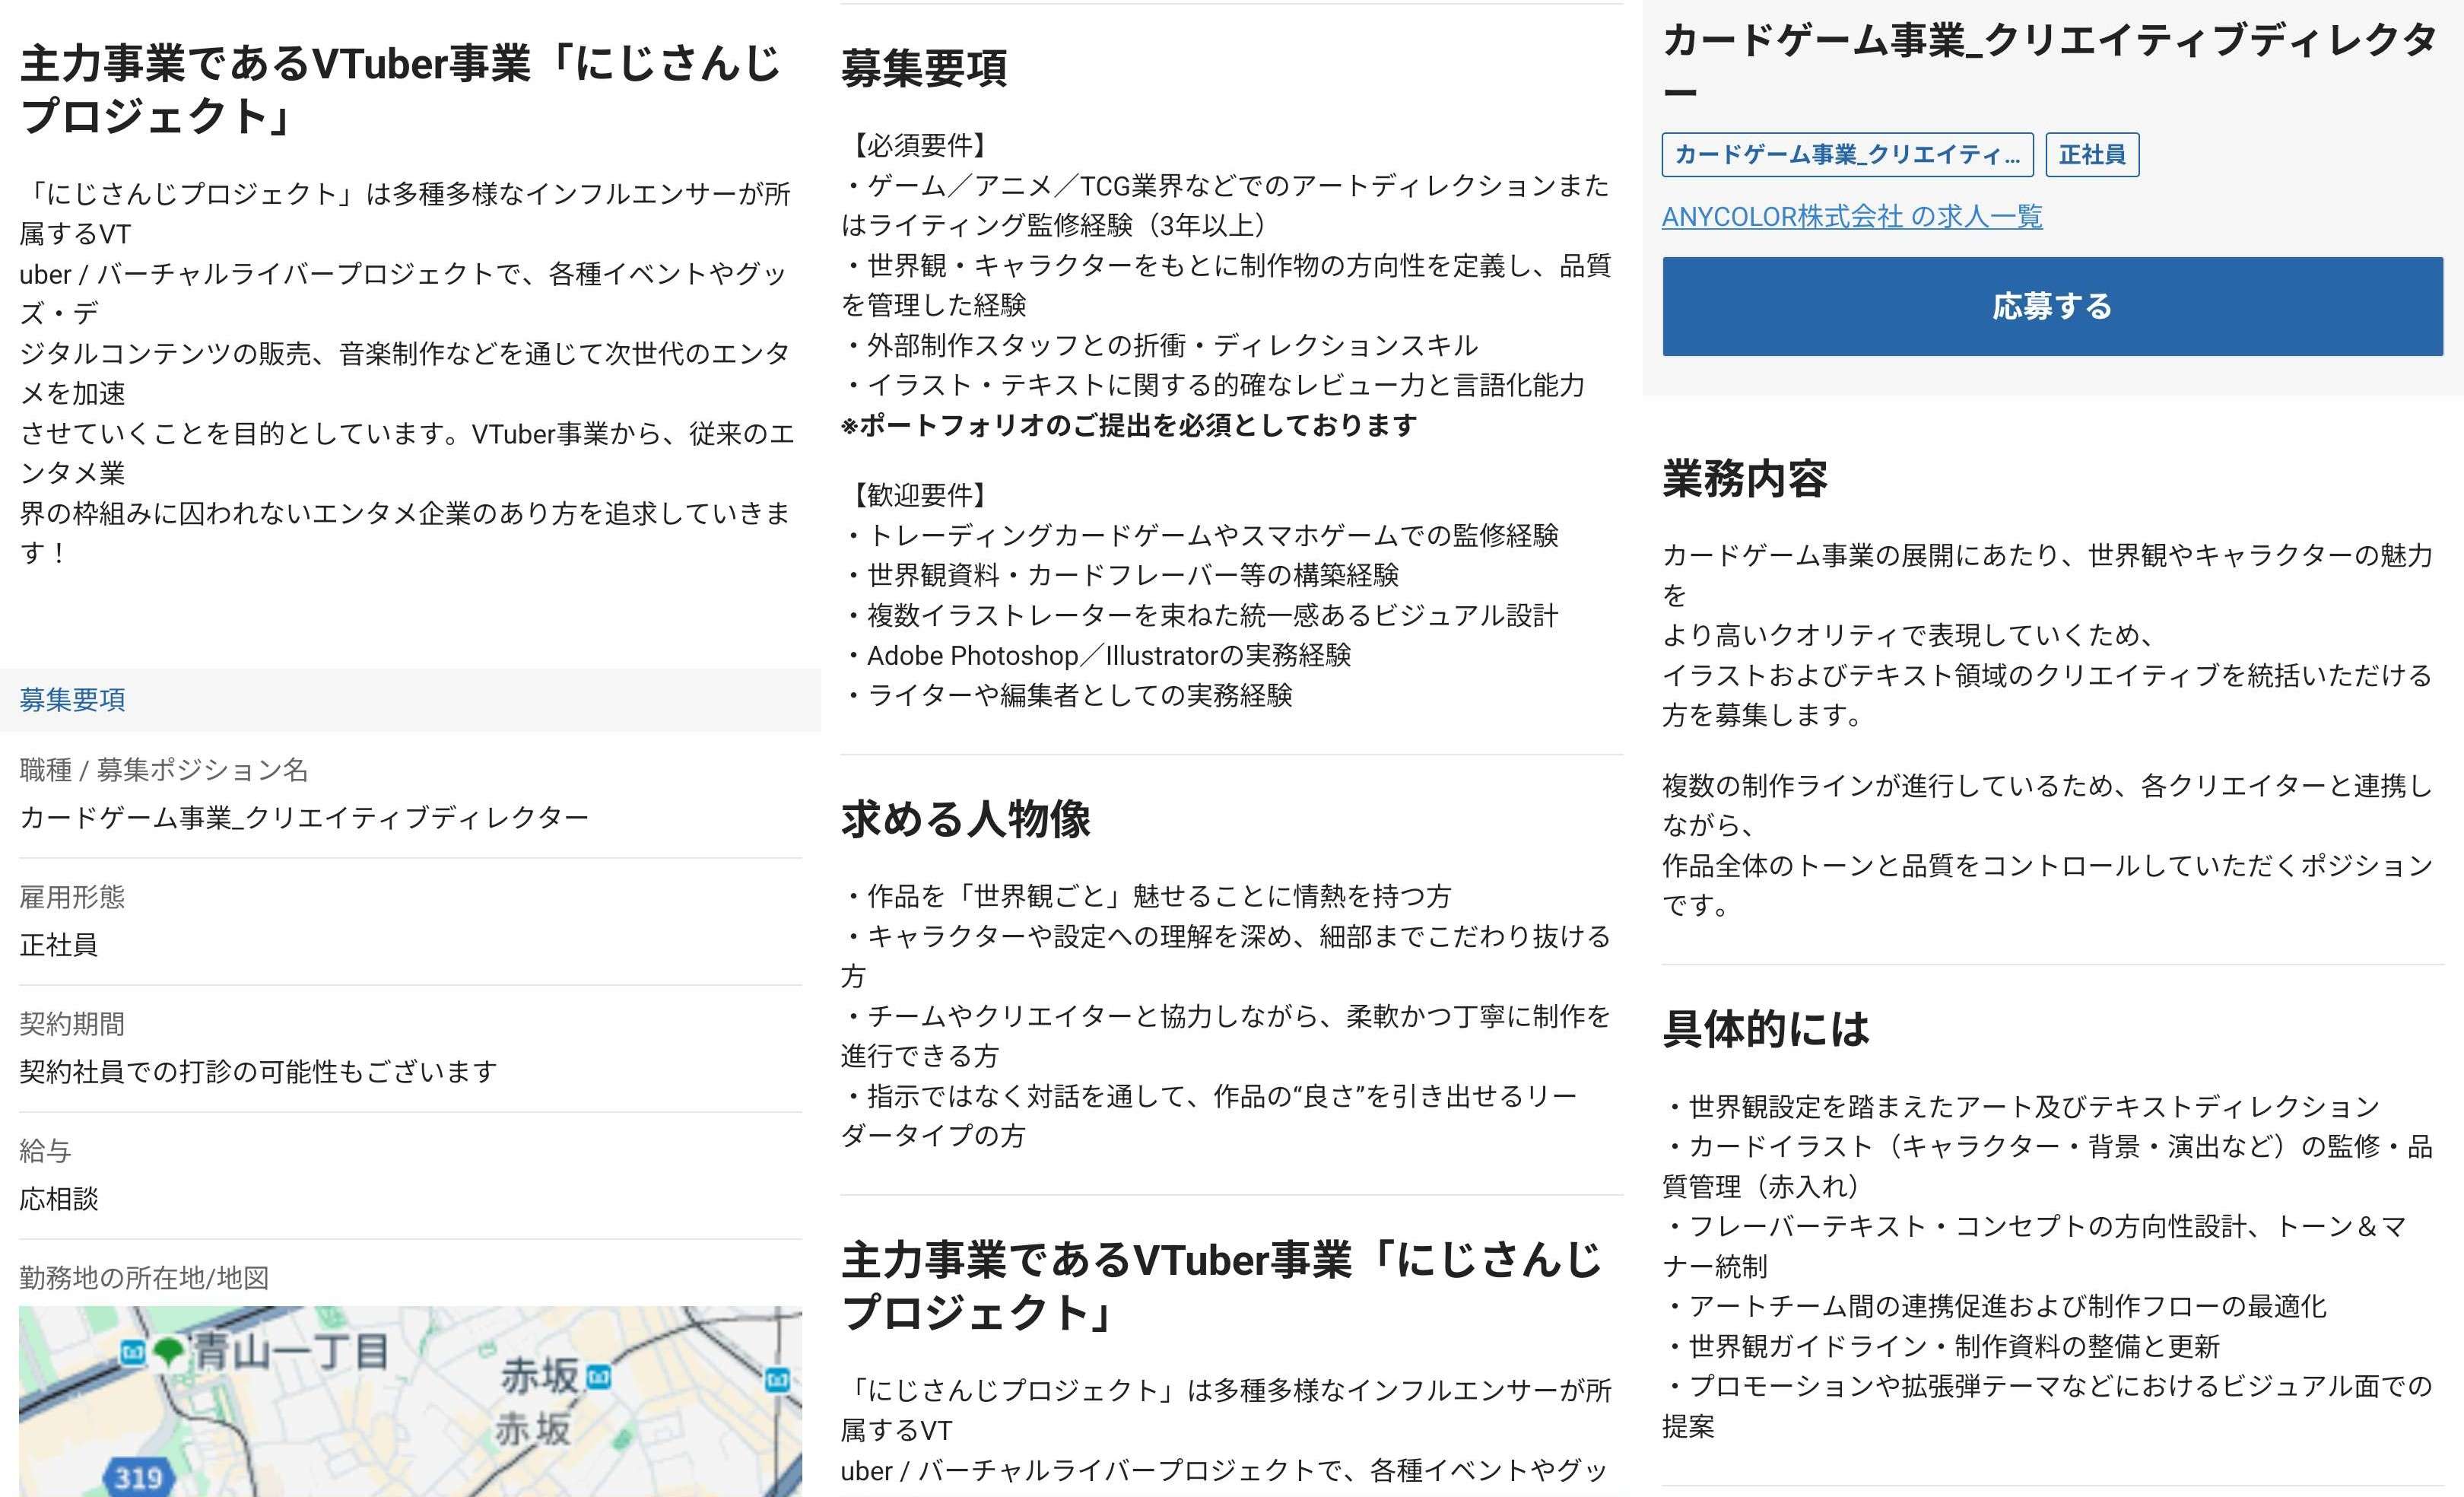Click the 青山一丁目 station label on map
This screenshot has width=2464, height=1497.
[x=290, y=1352]
